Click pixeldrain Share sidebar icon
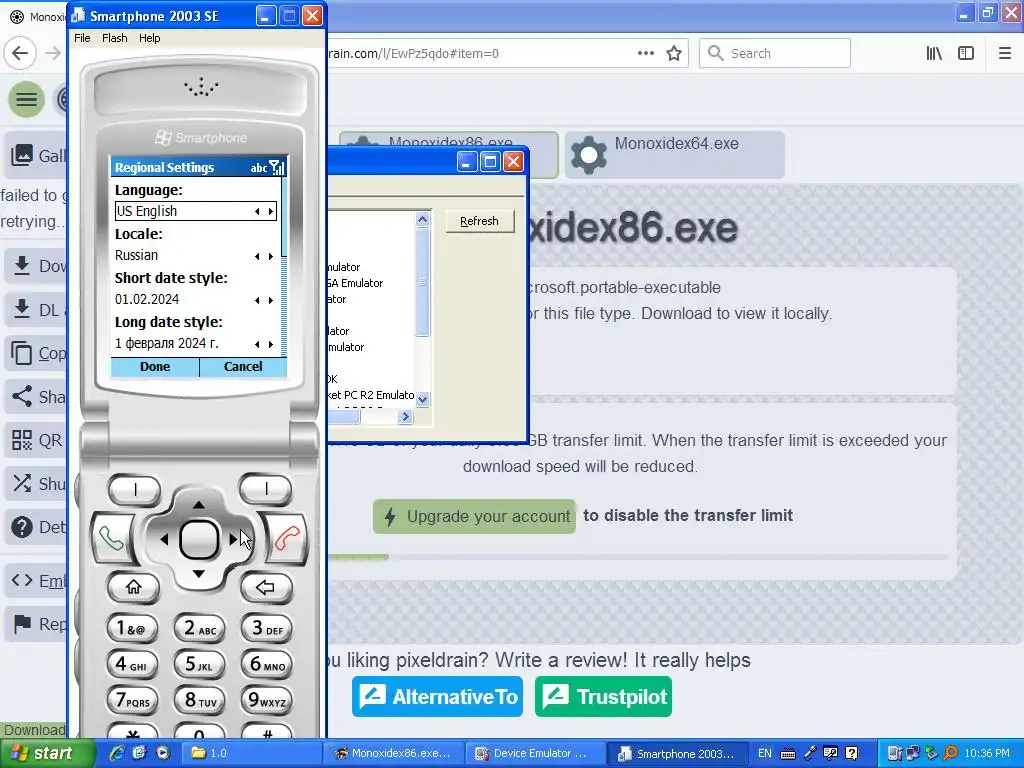 tap(22, 396)
